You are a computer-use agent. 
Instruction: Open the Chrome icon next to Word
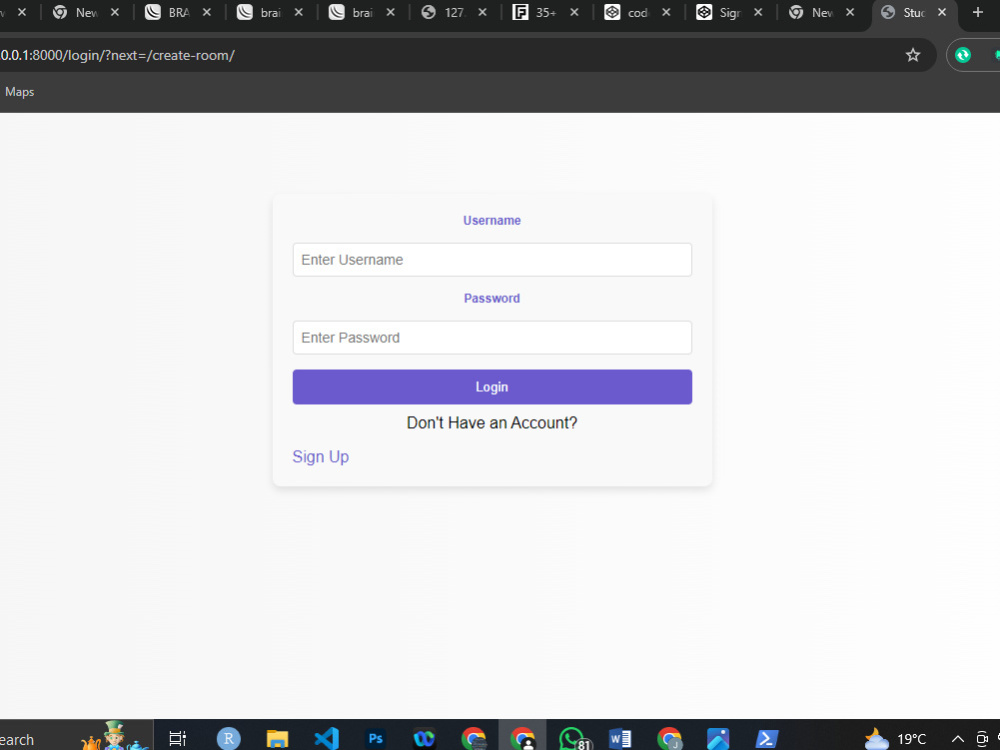[x=669, y=739]
